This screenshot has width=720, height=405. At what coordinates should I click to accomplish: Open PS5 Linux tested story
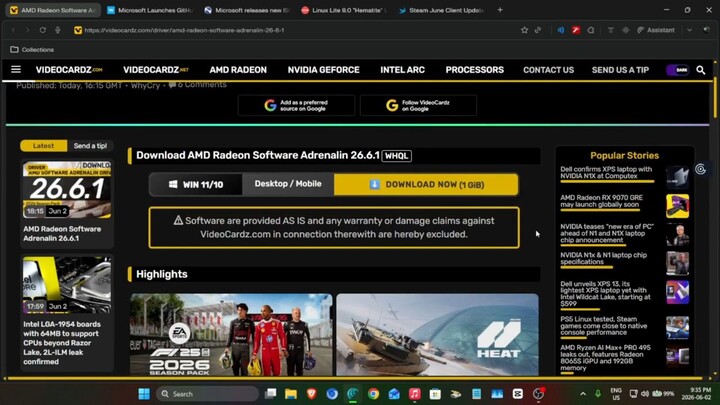click(603, 326)
